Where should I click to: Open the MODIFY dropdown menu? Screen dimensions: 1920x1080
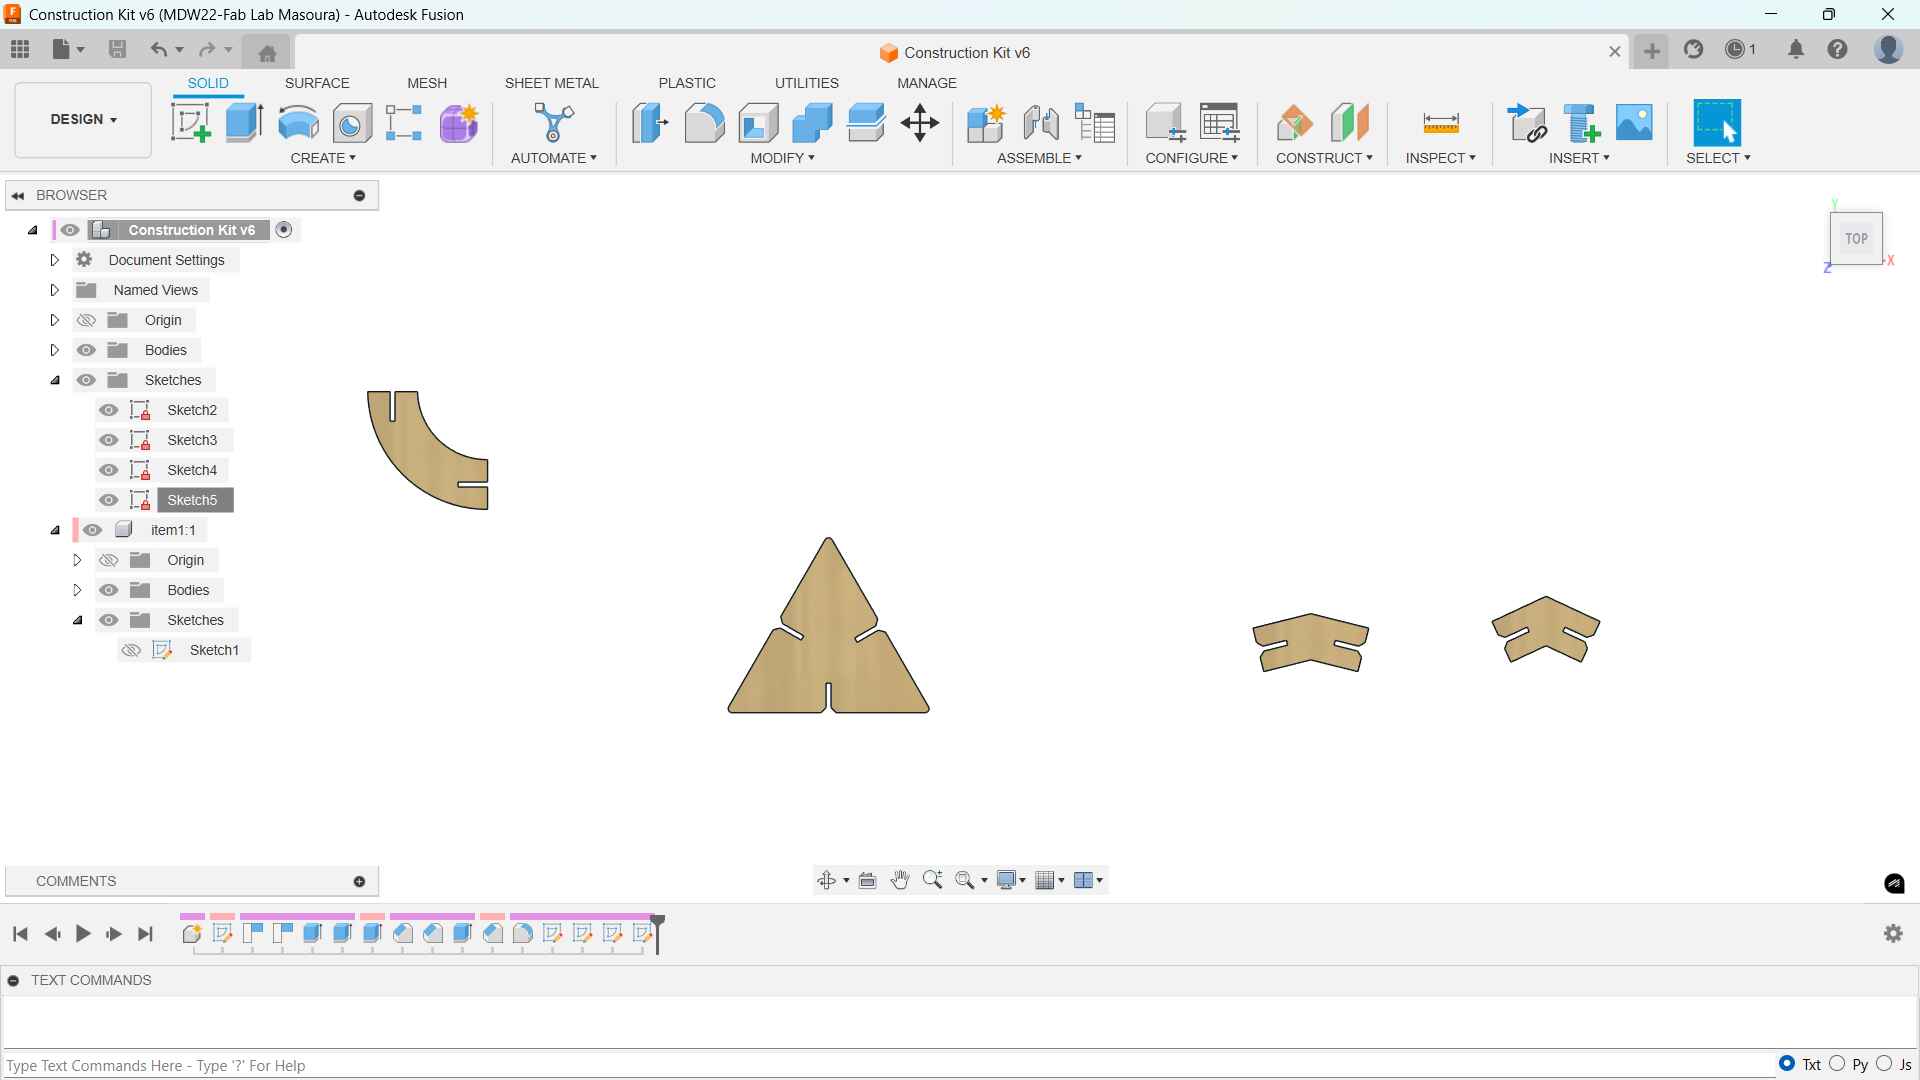(x=783, y=158)
